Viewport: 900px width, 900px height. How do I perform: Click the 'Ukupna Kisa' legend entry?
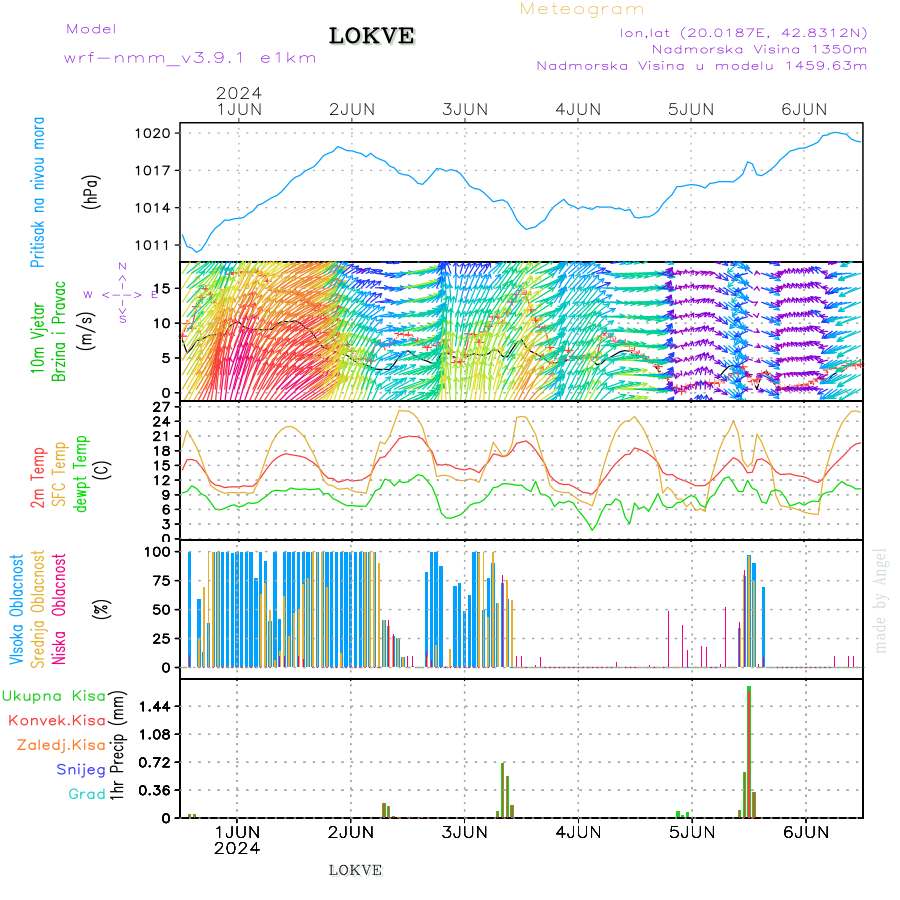pos(54,696)
